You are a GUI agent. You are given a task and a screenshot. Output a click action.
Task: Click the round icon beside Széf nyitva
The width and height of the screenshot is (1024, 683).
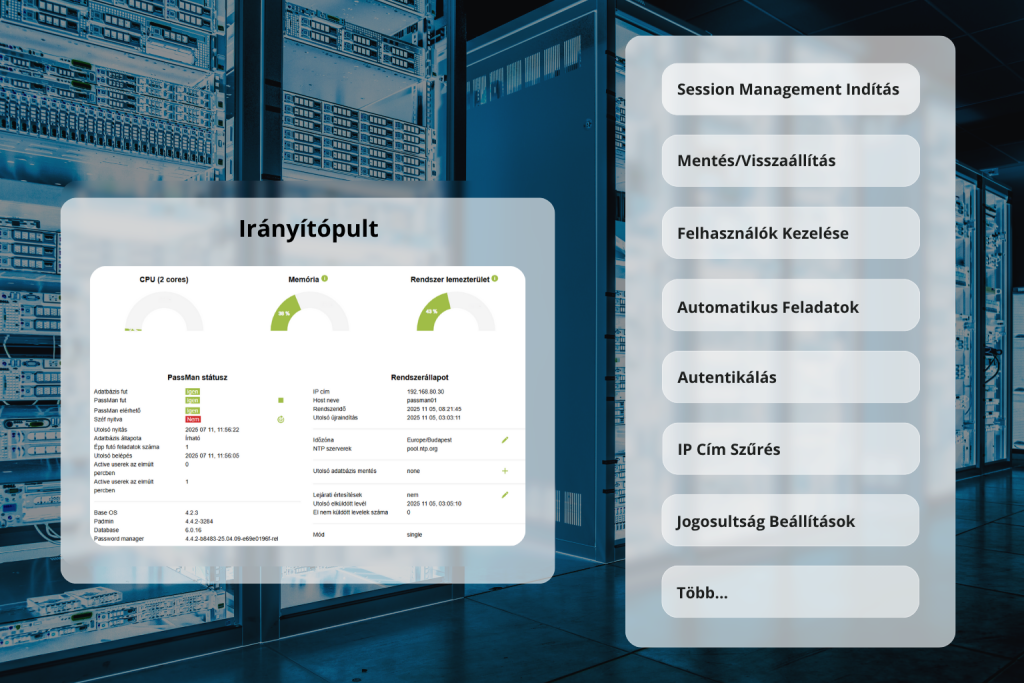(x=281, y=419)
